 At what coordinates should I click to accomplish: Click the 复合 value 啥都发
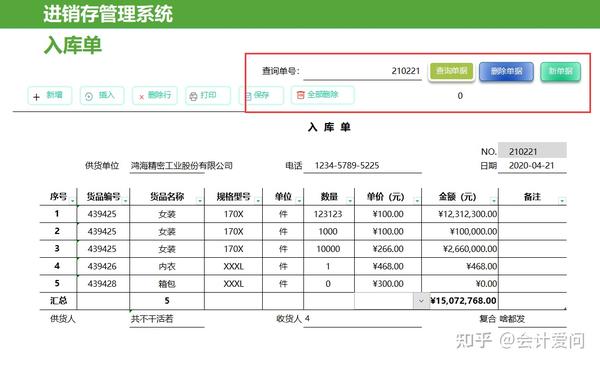(512, 319)
